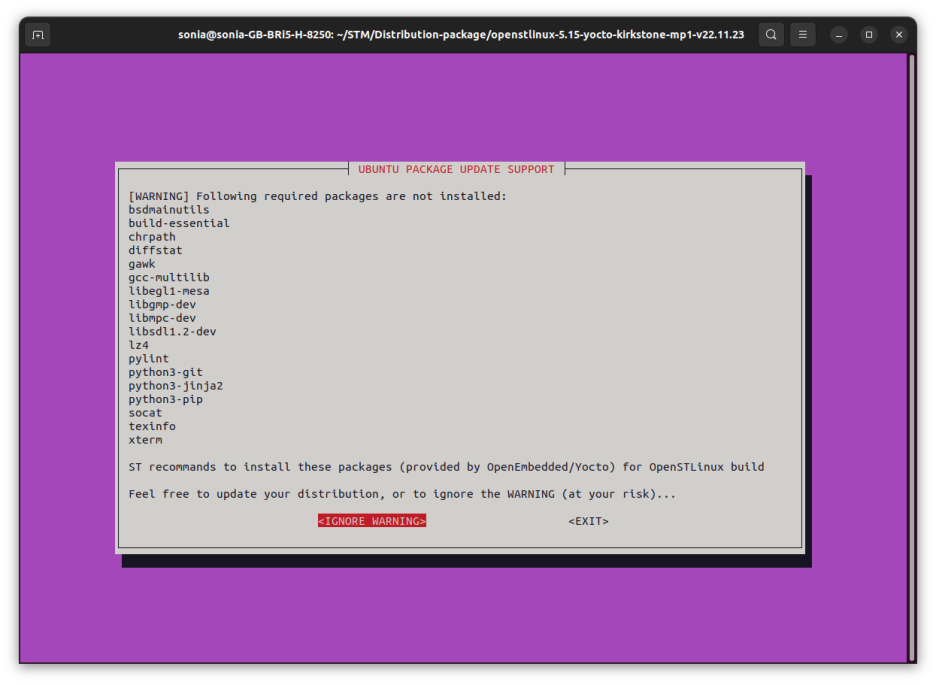This screenshot has height=685, width=936.
Task: Click the socat package line
Action: tap(145, 413)
